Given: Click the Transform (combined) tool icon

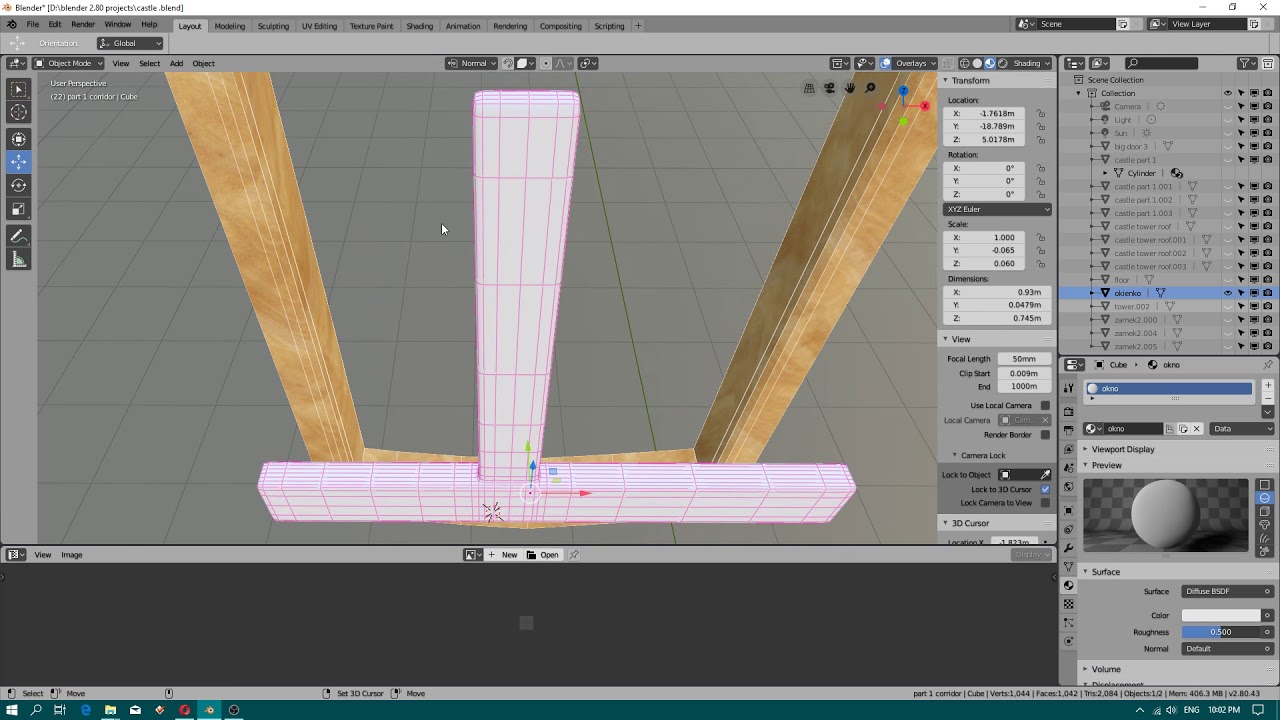Looking at the screenshot, I should pos(18,139).
